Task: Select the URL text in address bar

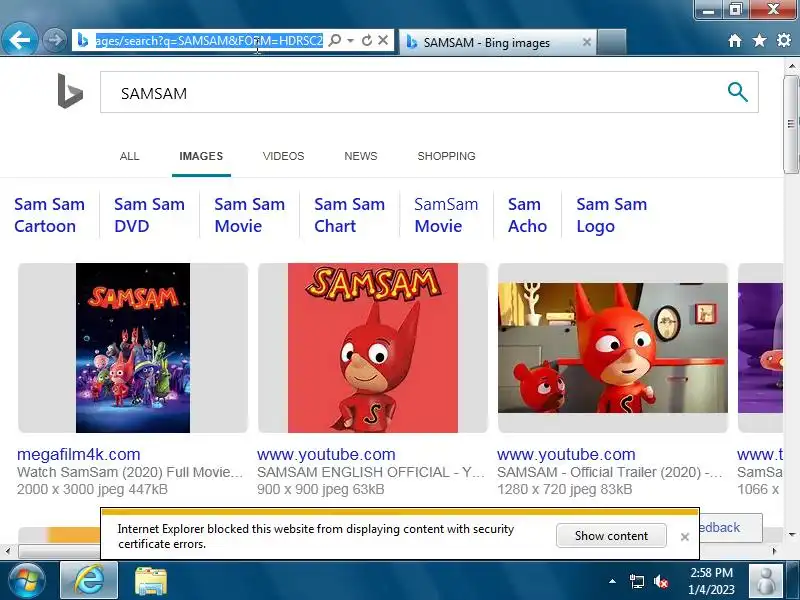Action: point(209,40)
